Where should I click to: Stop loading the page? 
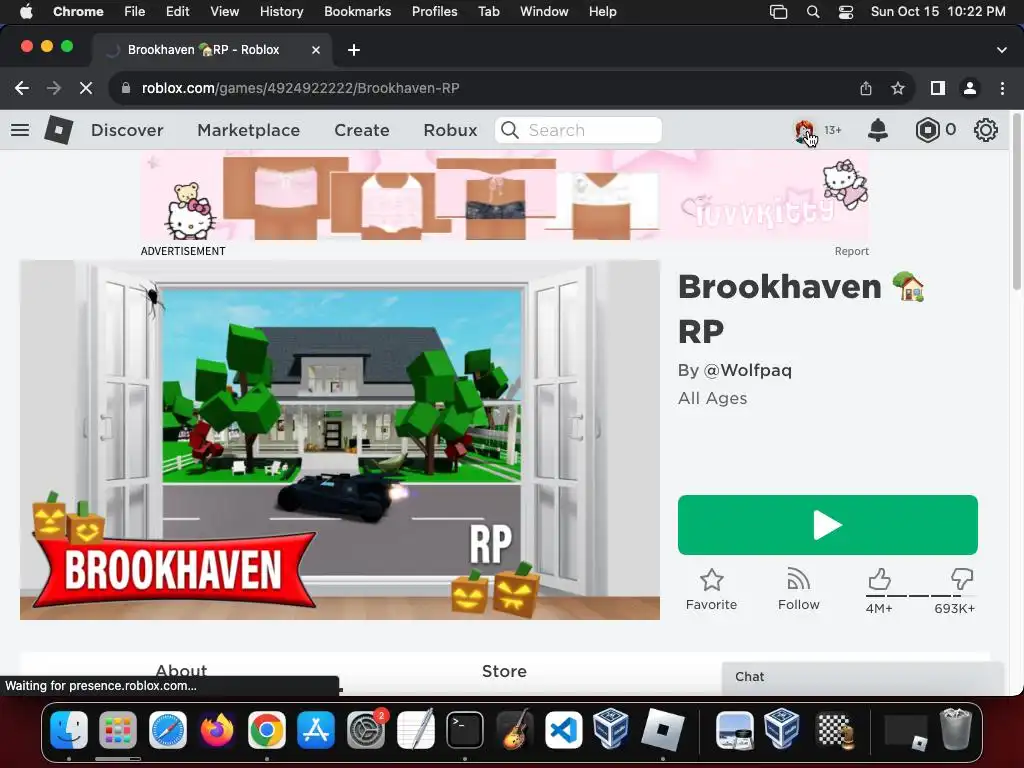(x=86, y=88)
